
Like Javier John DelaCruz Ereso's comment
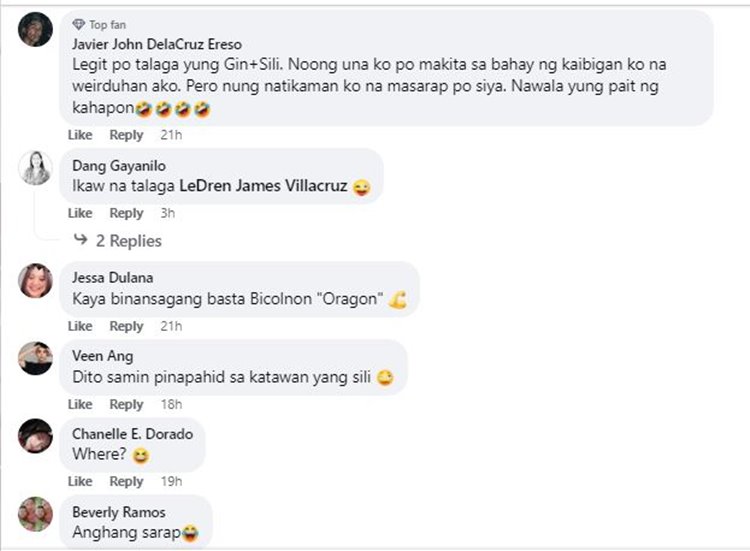coord(80,135)
